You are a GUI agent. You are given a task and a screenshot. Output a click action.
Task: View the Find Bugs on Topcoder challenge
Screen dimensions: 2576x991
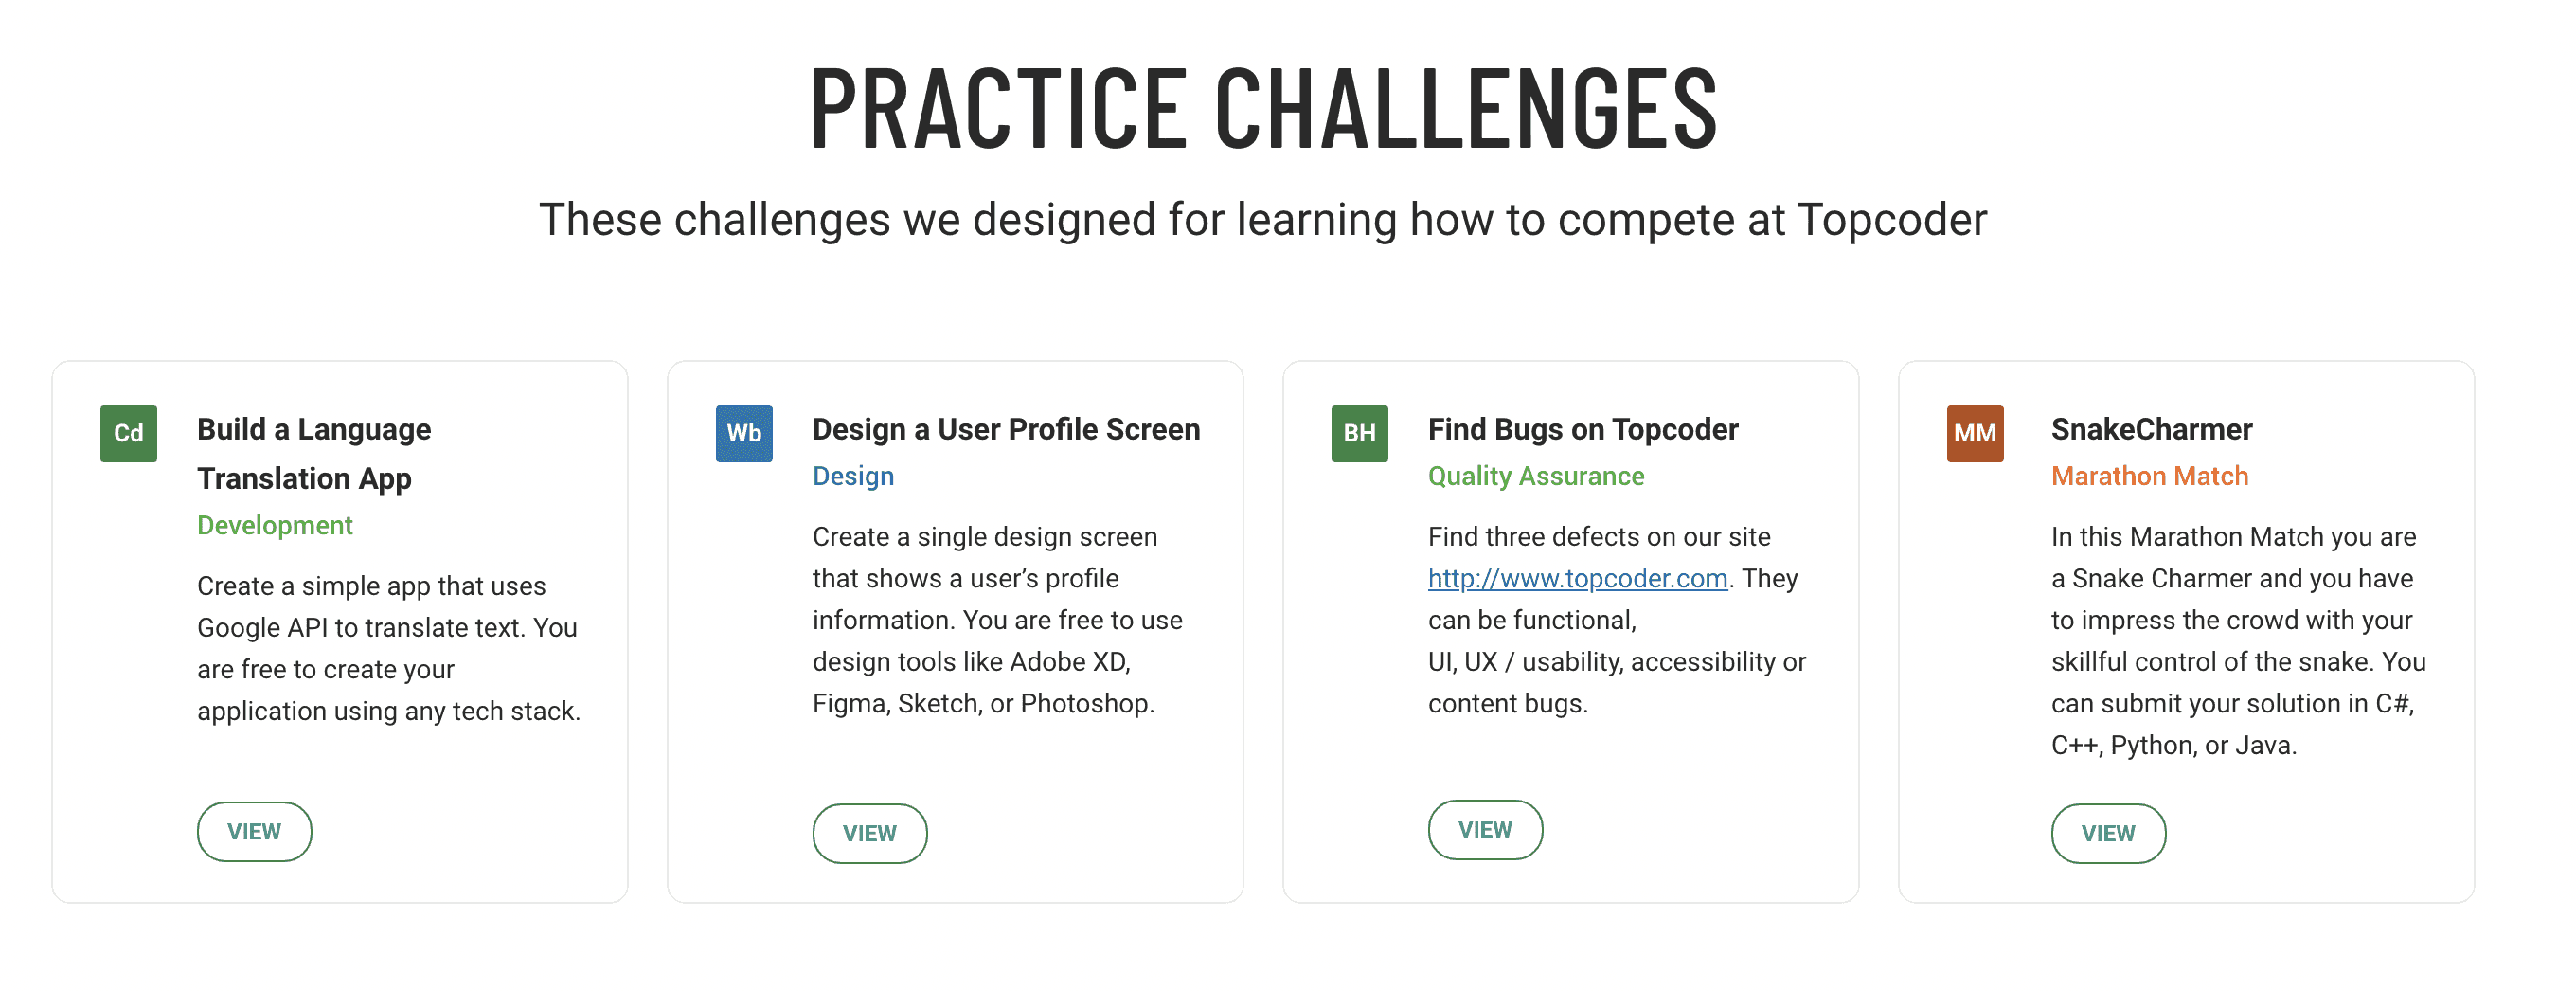[x=1485, y=829]
